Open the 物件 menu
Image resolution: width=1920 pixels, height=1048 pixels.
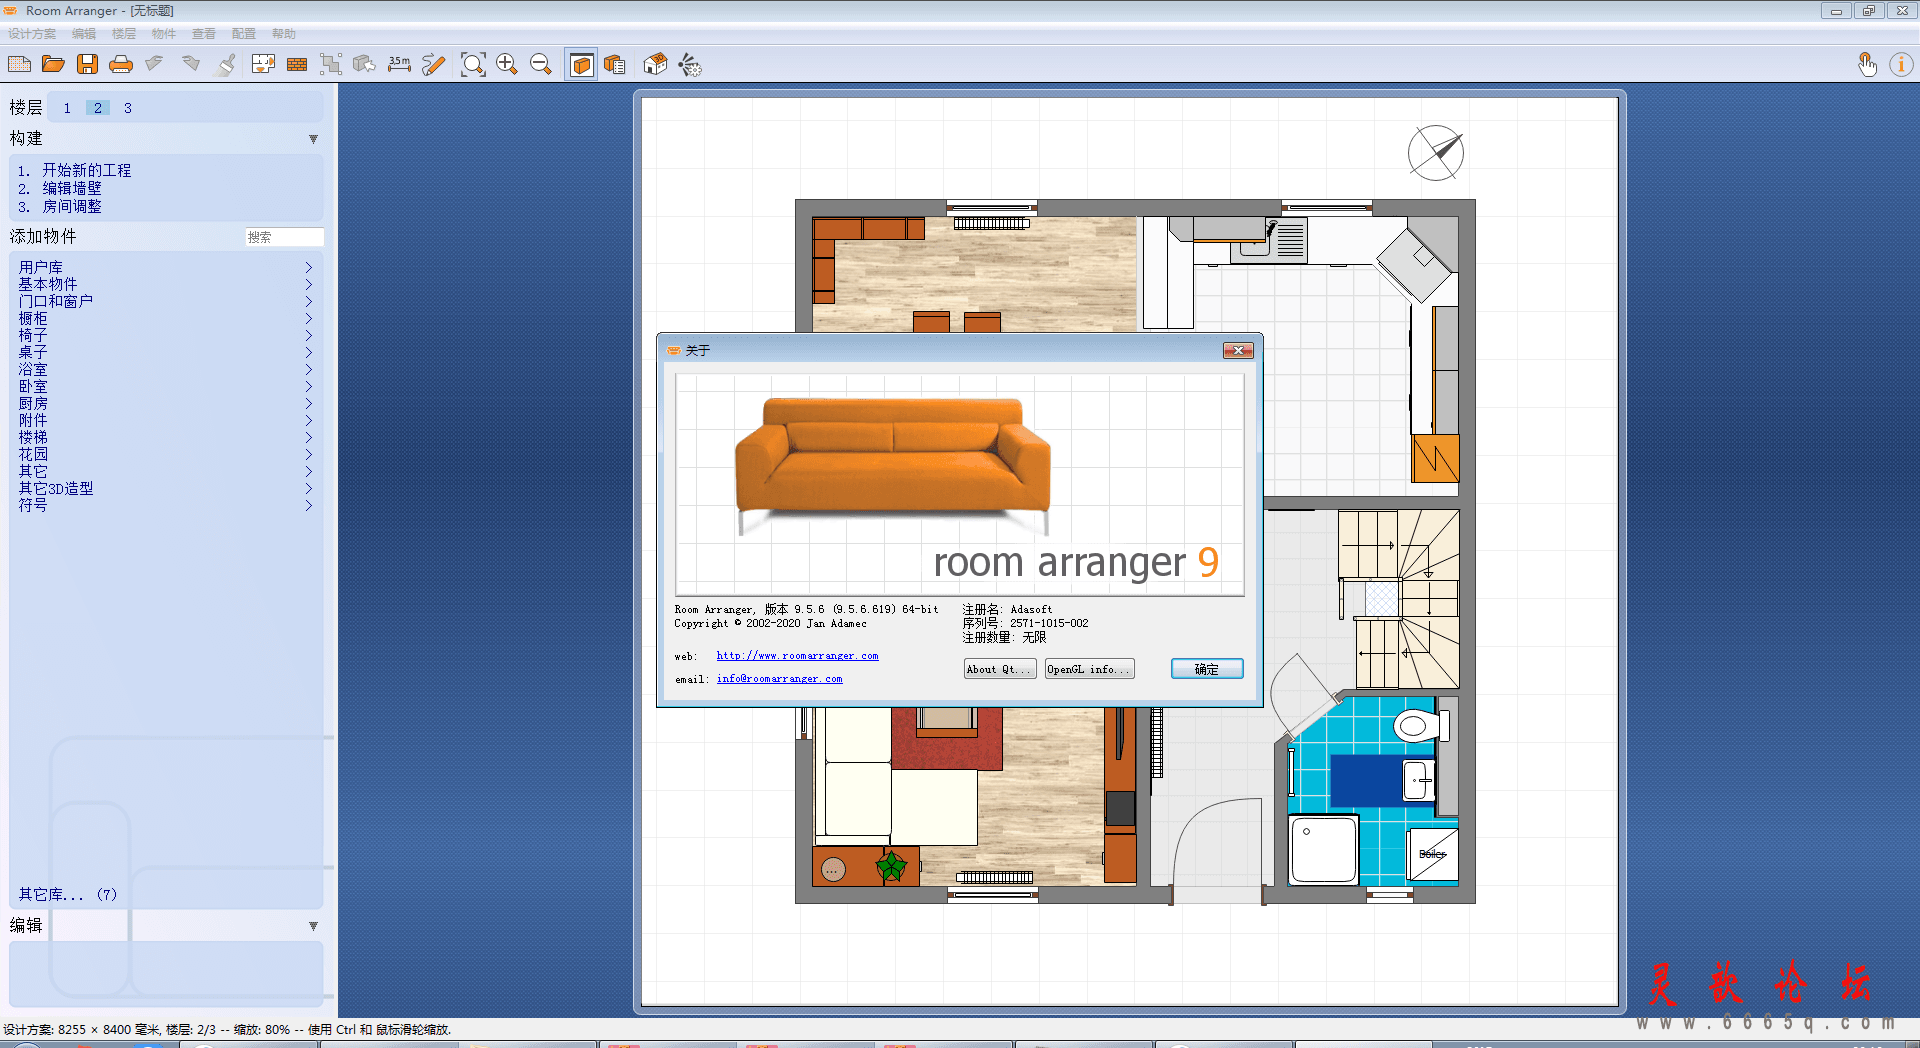coord(164,34)
